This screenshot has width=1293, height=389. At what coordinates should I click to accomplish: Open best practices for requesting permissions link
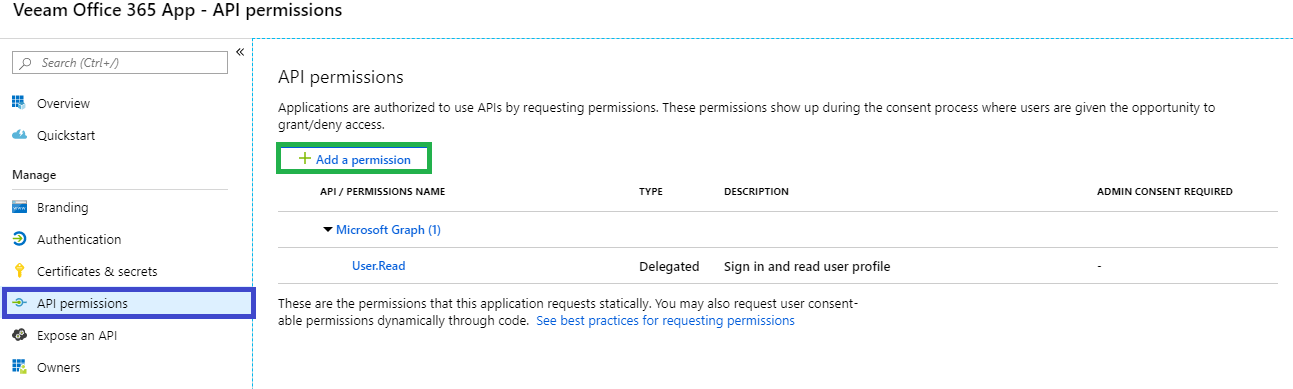665,321
